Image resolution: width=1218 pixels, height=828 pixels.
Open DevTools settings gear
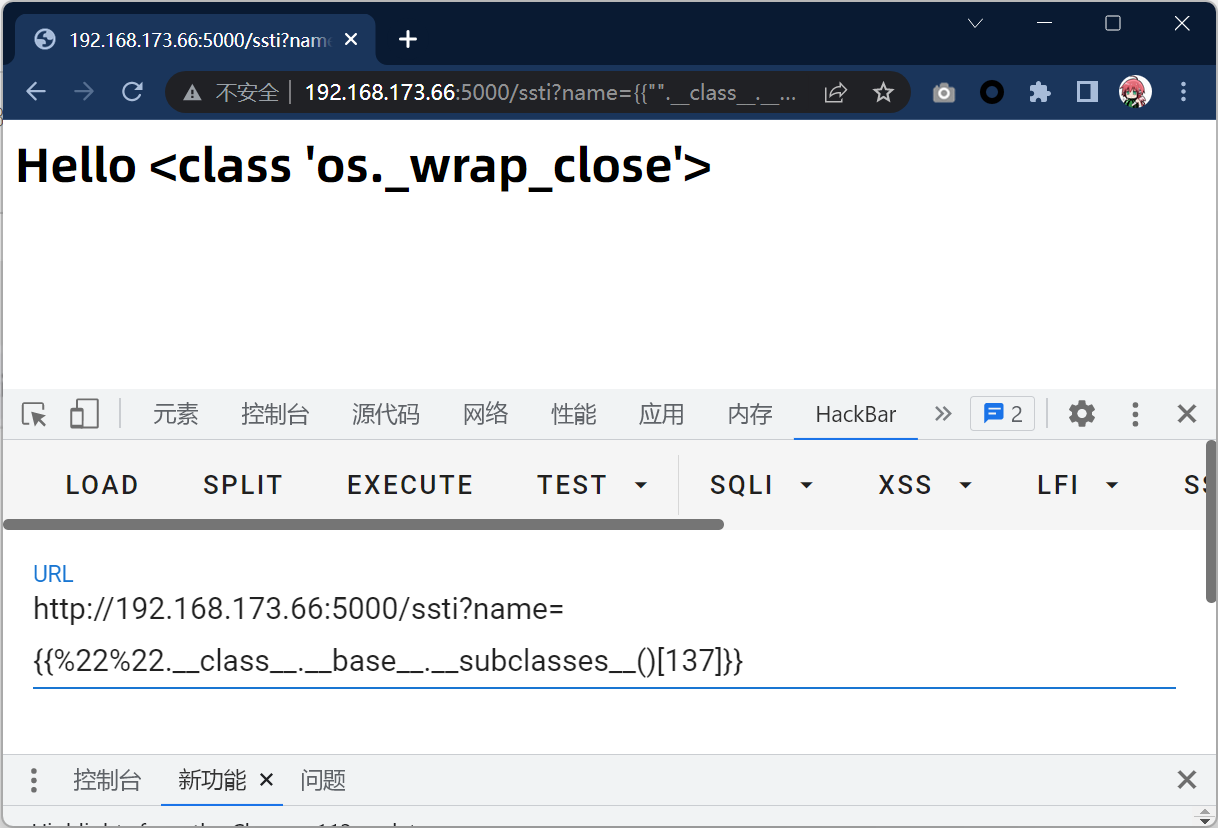coord(1082,414)
